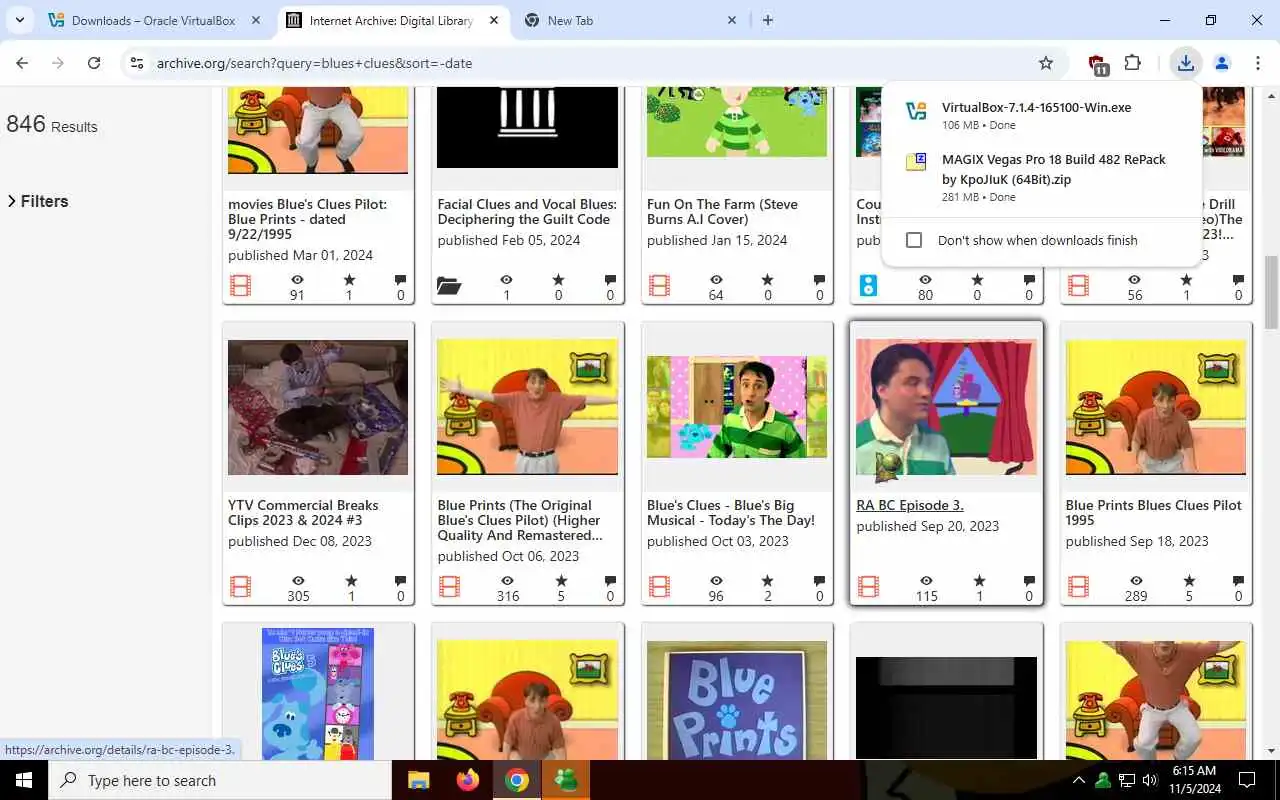View site information icon in address bar
Image resolution: width=1280 pixels, height=800 pixels.
[x=137, y=63]
